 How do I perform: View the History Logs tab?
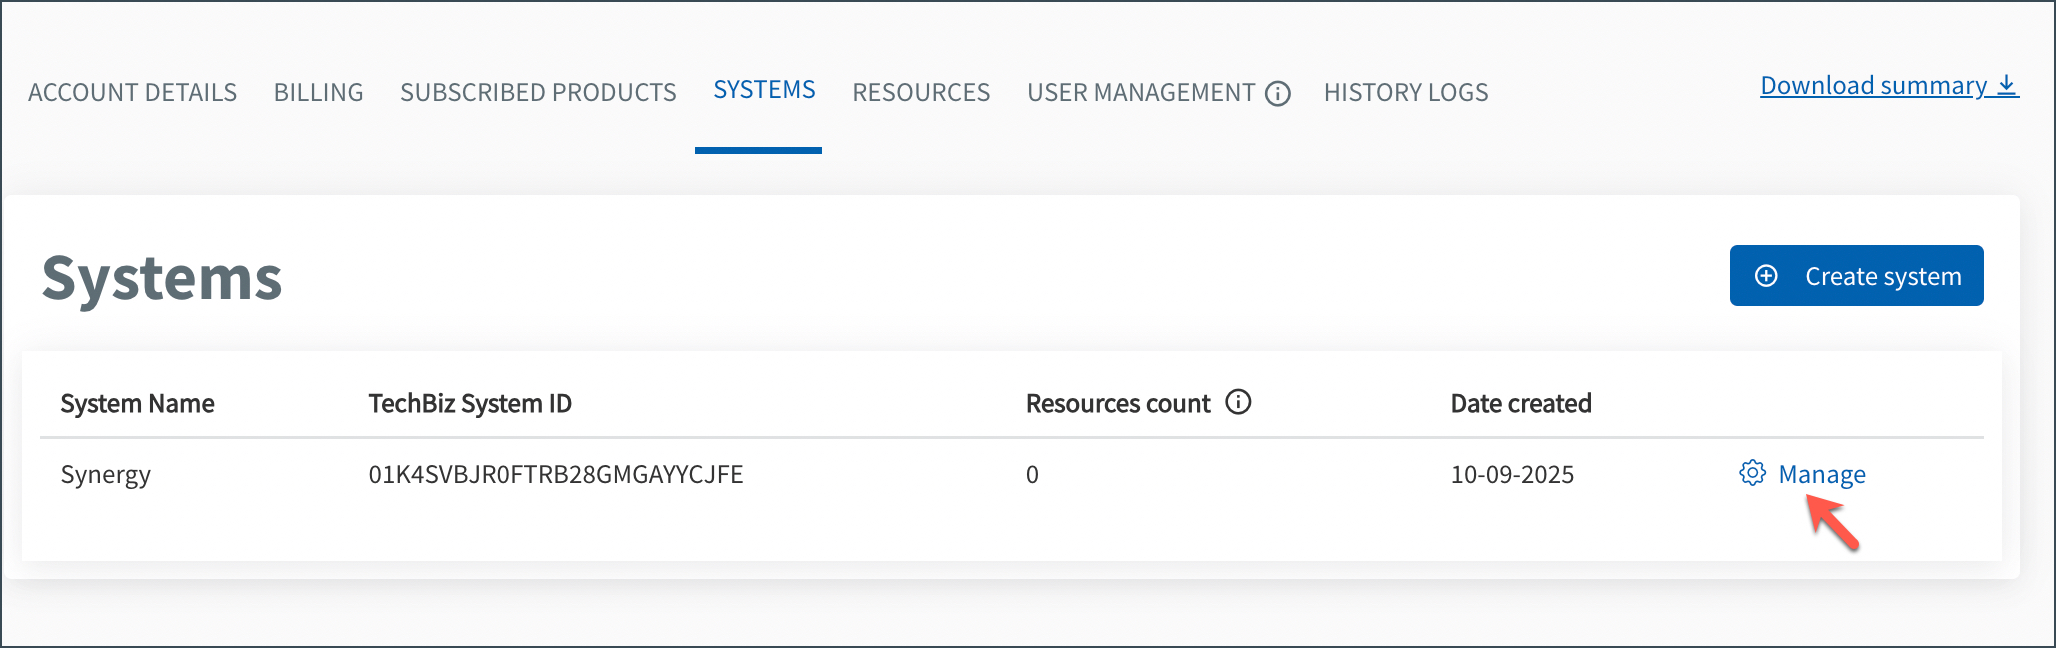click(x=1406, y=93)
